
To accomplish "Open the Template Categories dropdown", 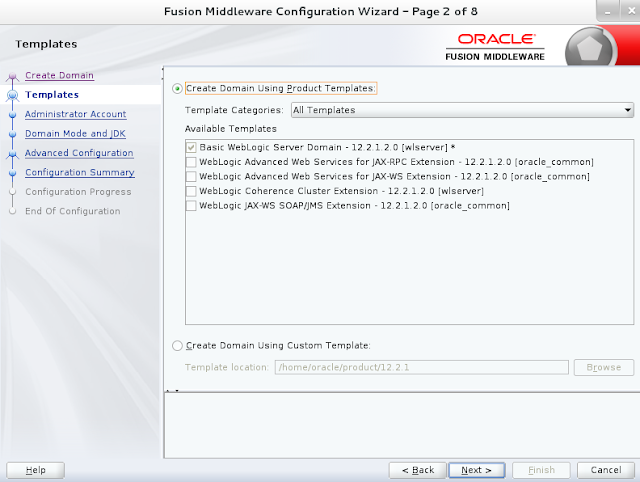I will pyautogui.click(x=462, y=110).
